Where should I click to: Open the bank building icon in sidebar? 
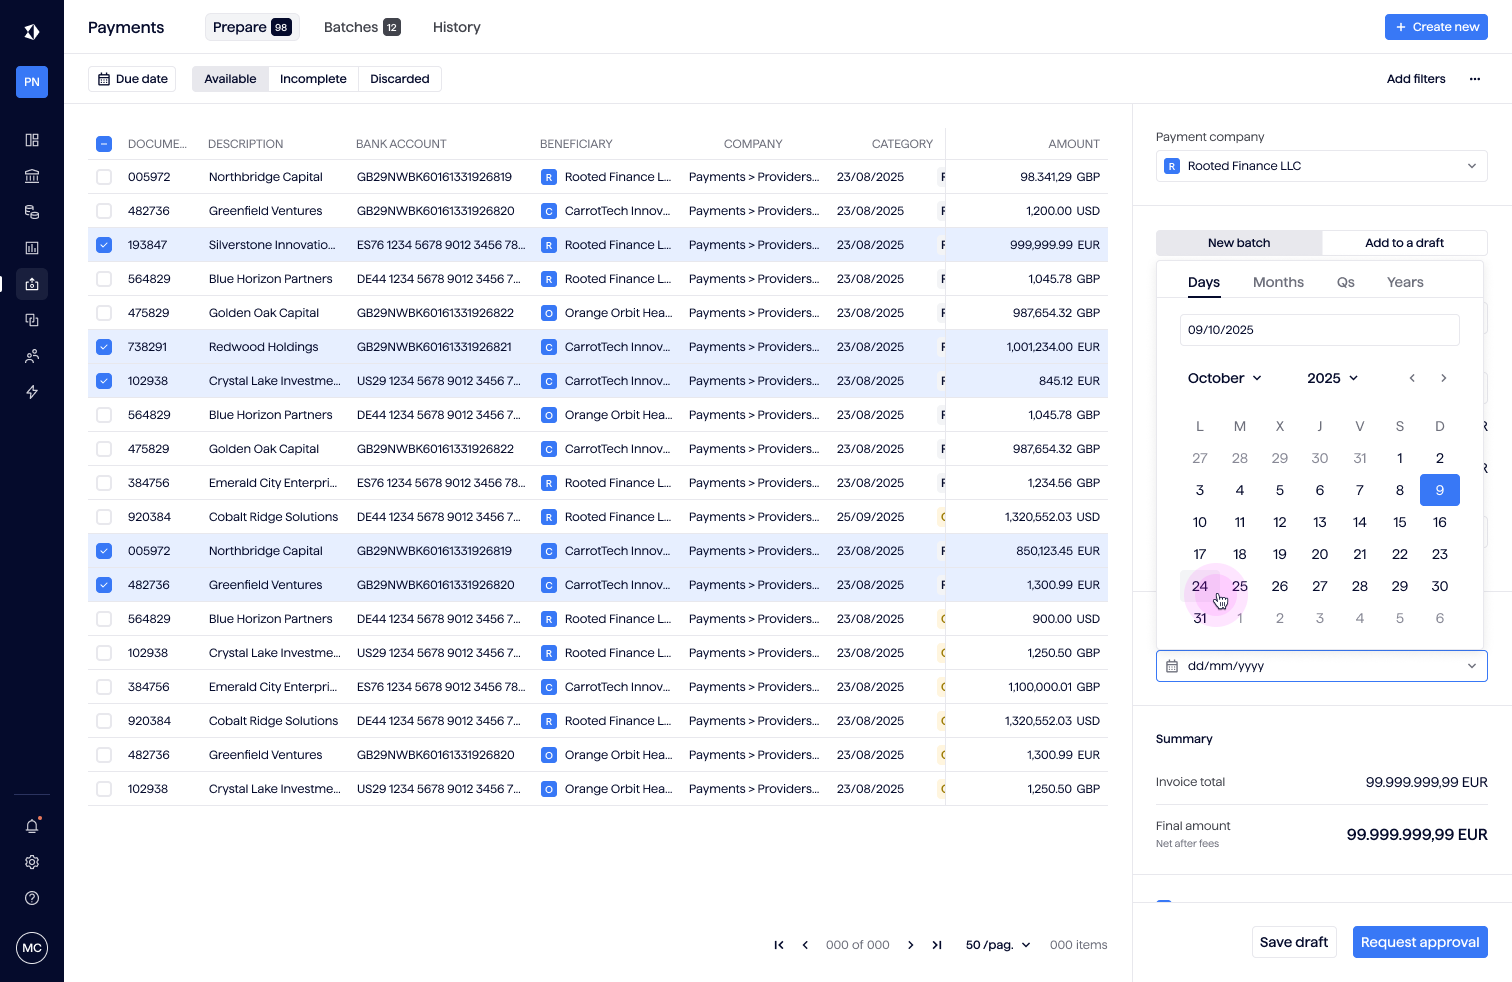[32, 176]
